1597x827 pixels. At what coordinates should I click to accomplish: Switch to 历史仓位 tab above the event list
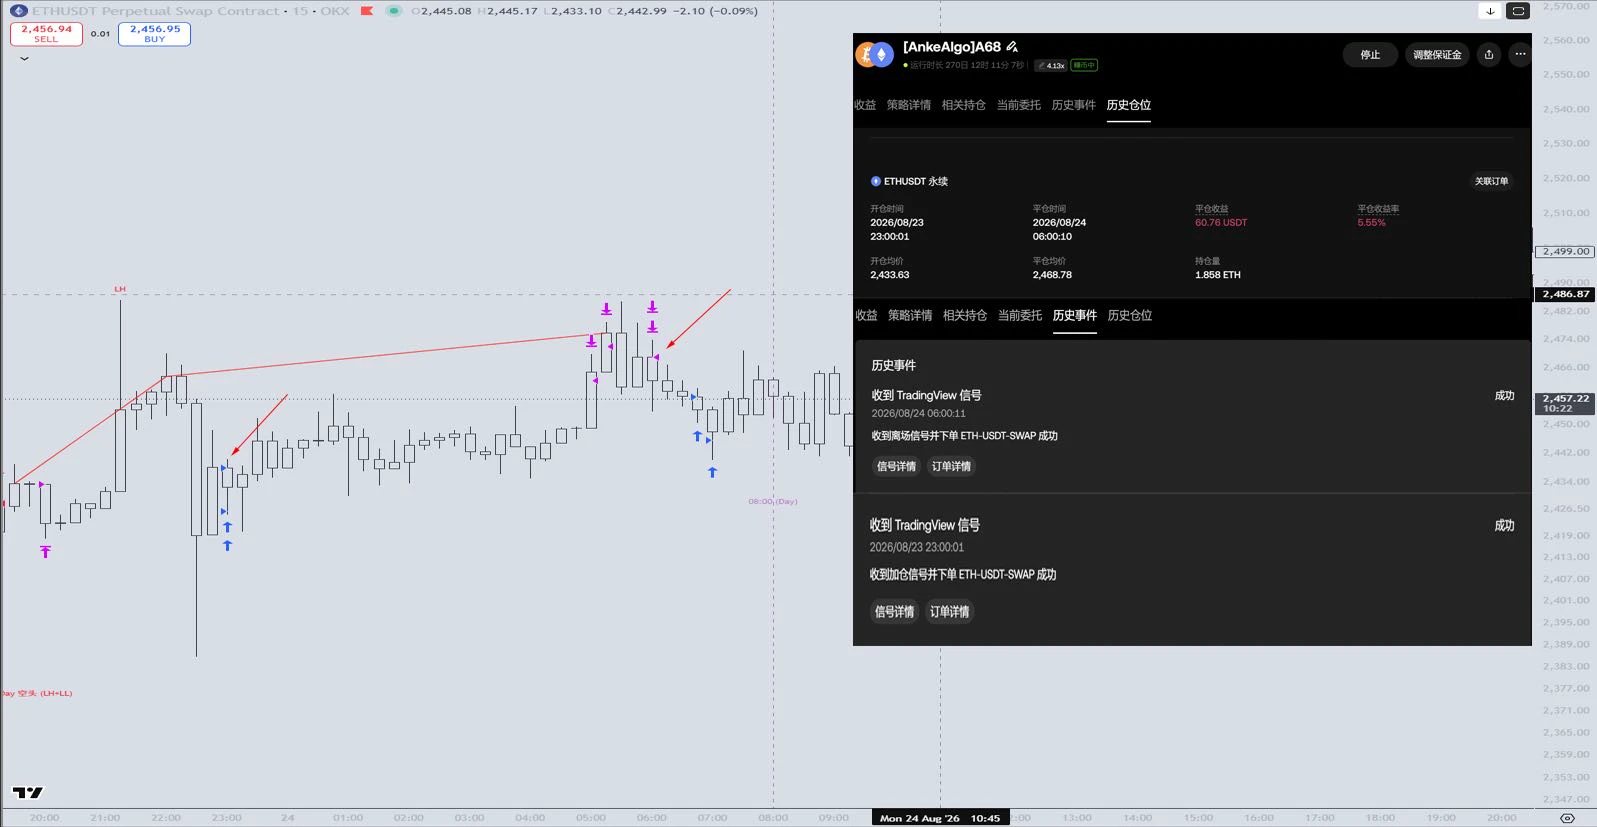tap(1130, 316)
